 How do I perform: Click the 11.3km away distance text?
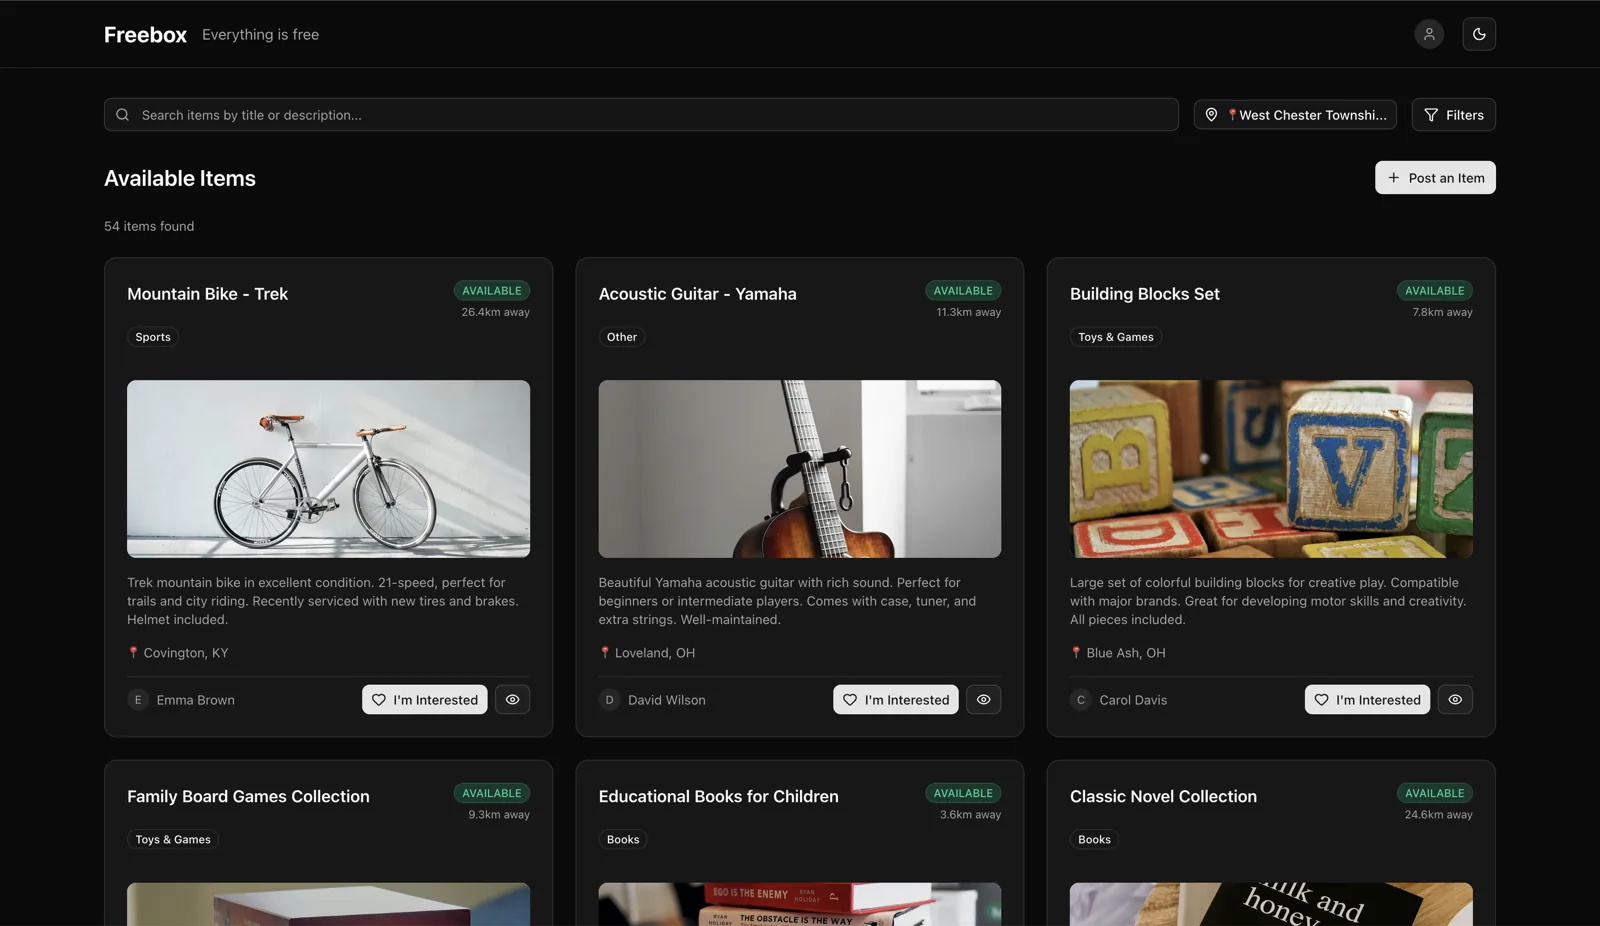point(969,312)
